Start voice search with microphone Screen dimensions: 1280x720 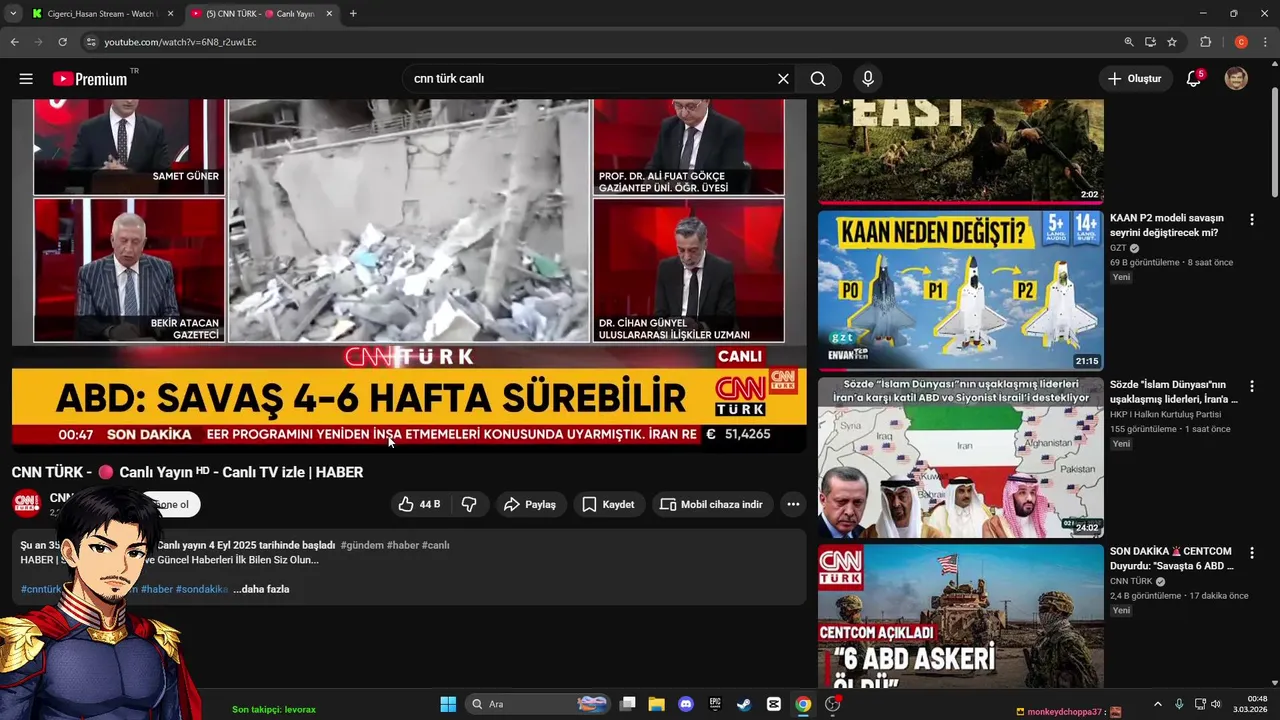[x=867, y=79]
